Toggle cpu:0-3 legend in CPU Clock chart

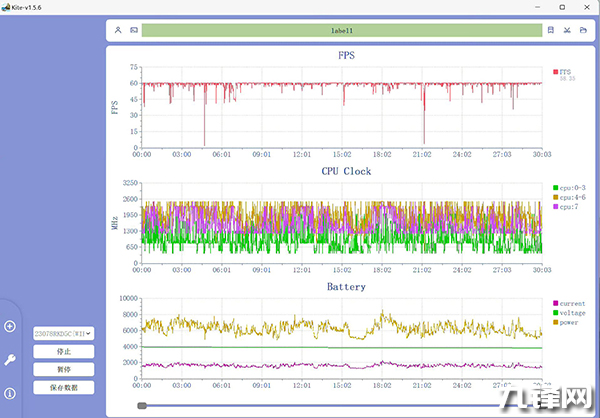click(x=569, y=188)
